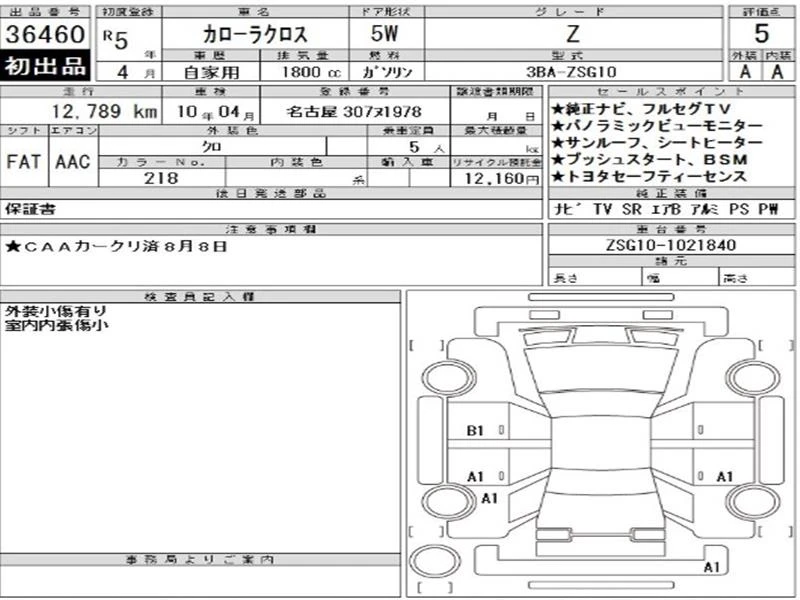
Task: Click the inspector note 外装小傷有り
Action: 56,311
